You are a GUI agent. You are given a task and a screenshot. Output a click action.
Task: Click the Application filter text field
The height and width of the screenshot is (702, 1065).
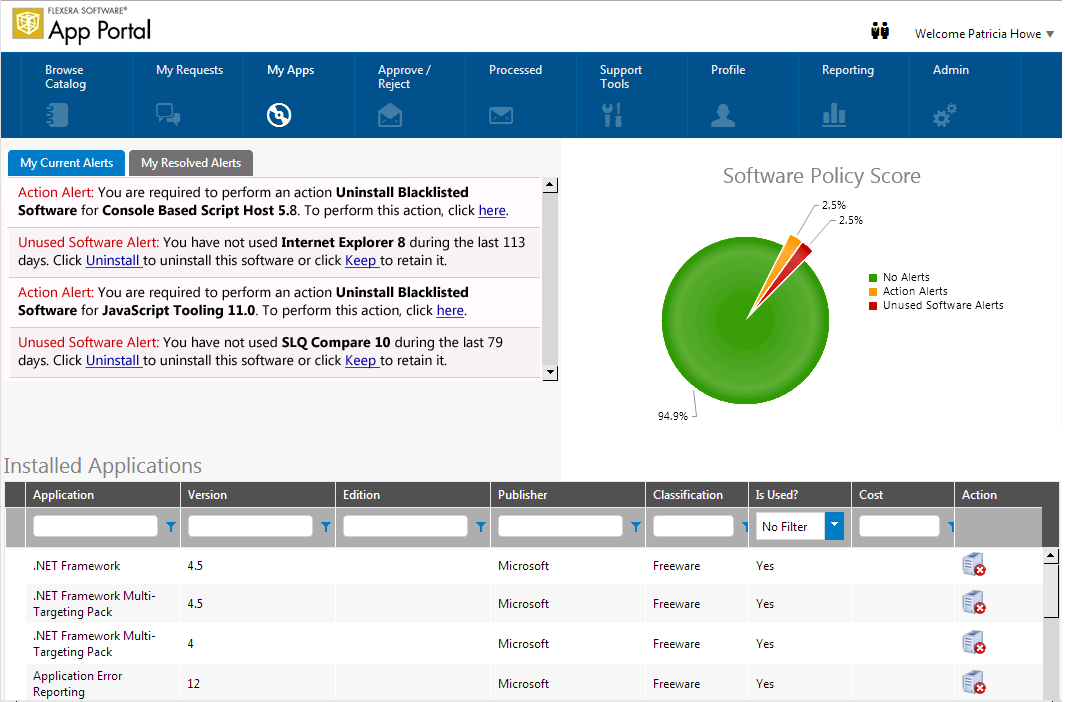(95, 526)
